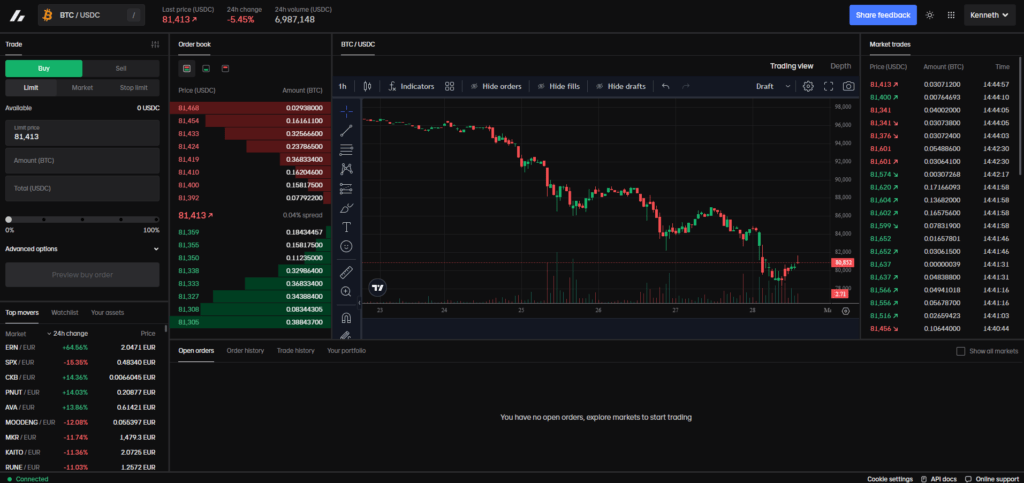Select the trend line drawing tool

(346, 130)
